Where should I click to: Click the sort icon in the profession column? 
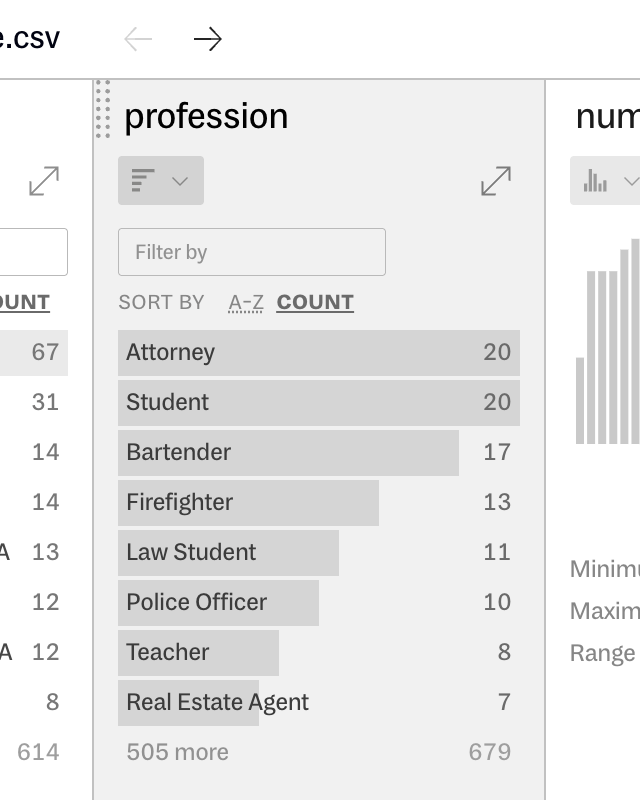click(x=140, y=180)
